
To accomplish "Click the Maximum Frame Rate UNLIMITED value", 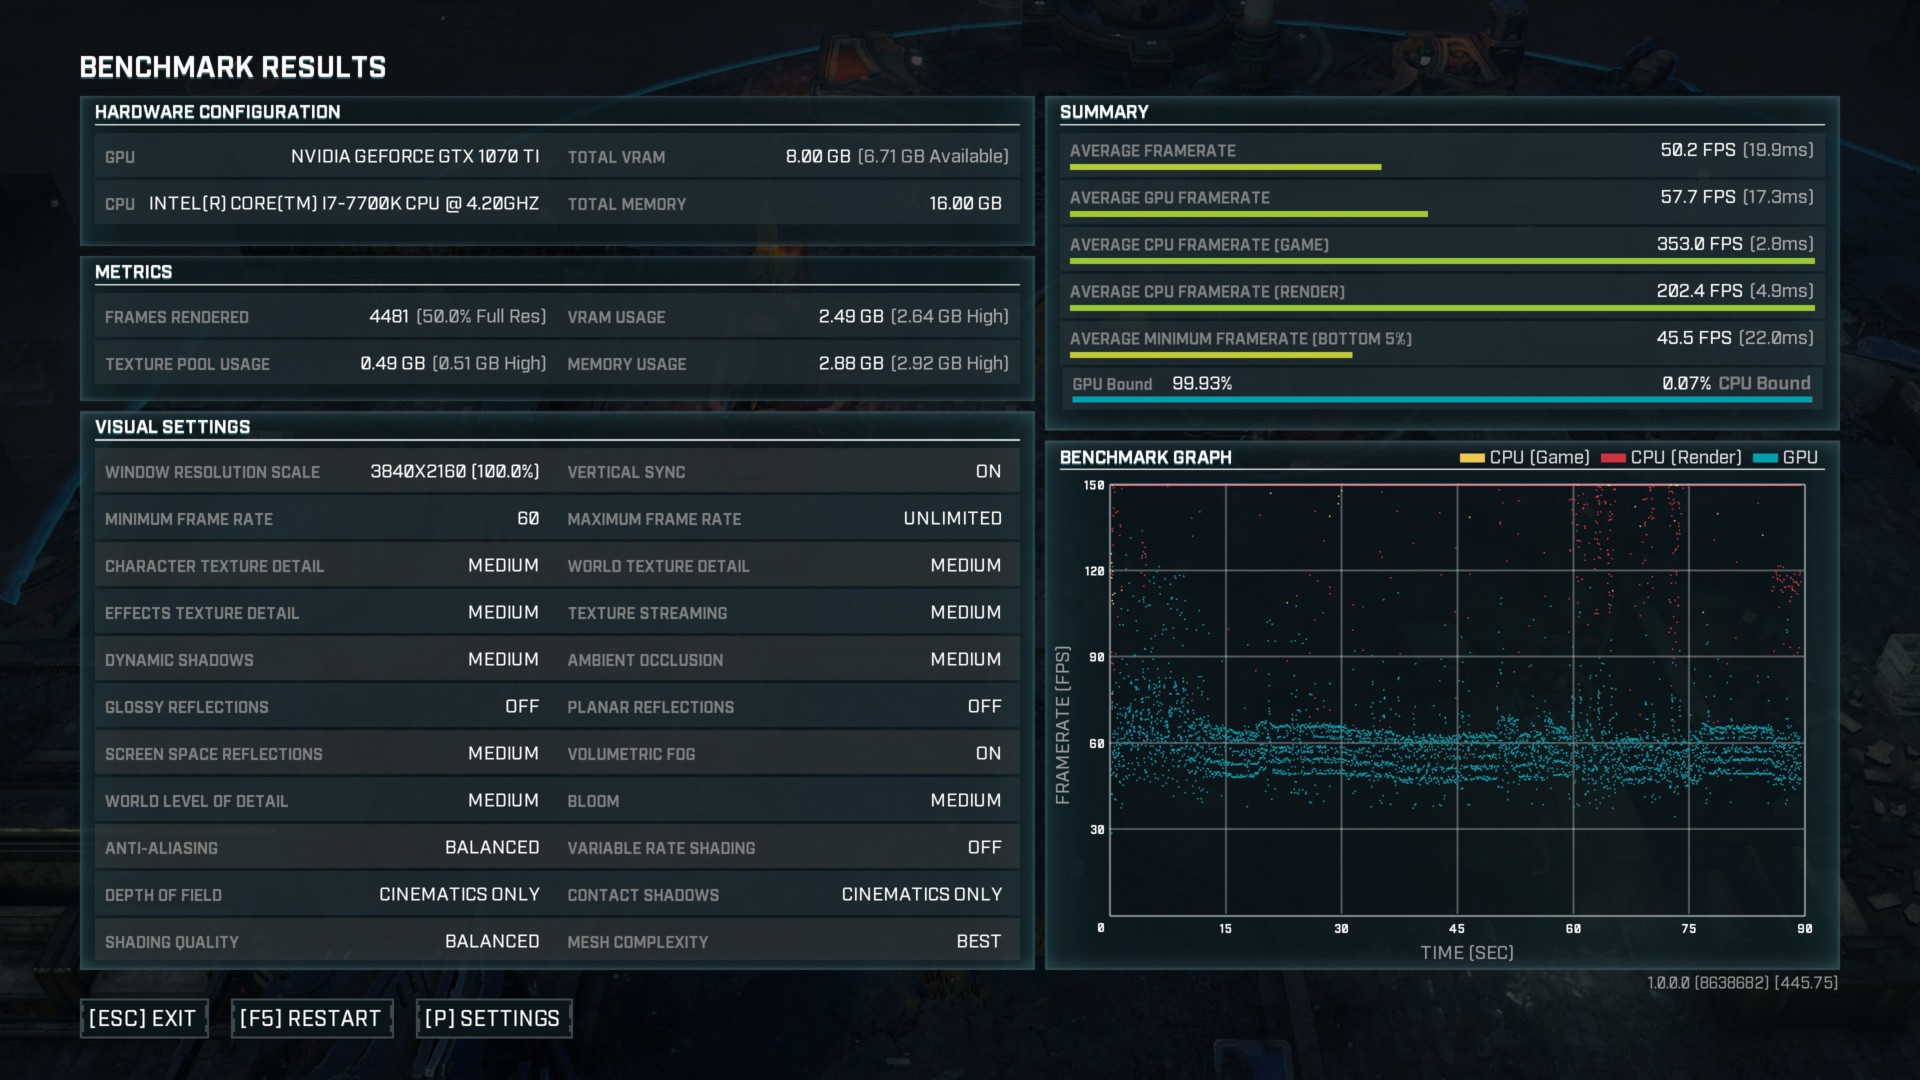I will tap(952, 519).
